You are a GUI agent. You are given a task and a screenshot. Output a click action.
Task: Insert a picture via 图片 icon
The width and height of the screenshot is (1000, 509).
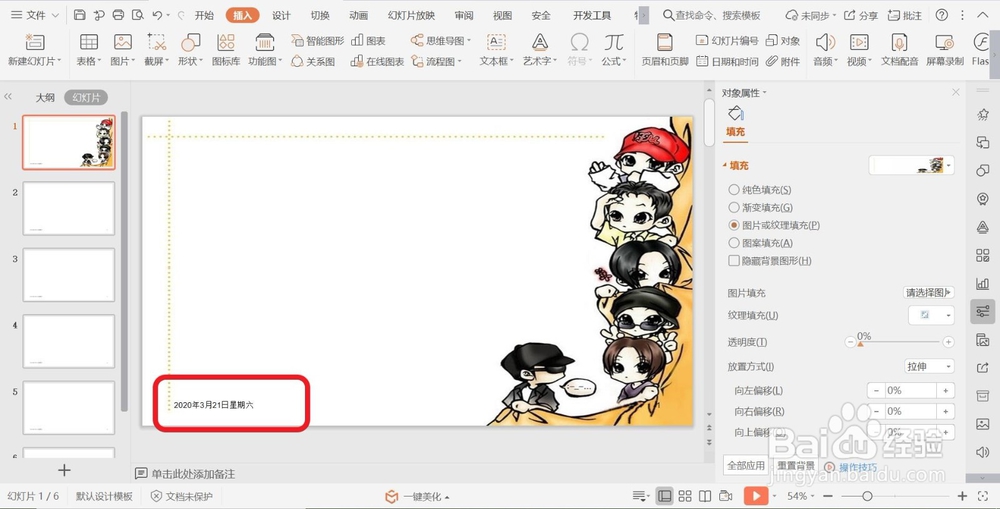pos(122,43)
